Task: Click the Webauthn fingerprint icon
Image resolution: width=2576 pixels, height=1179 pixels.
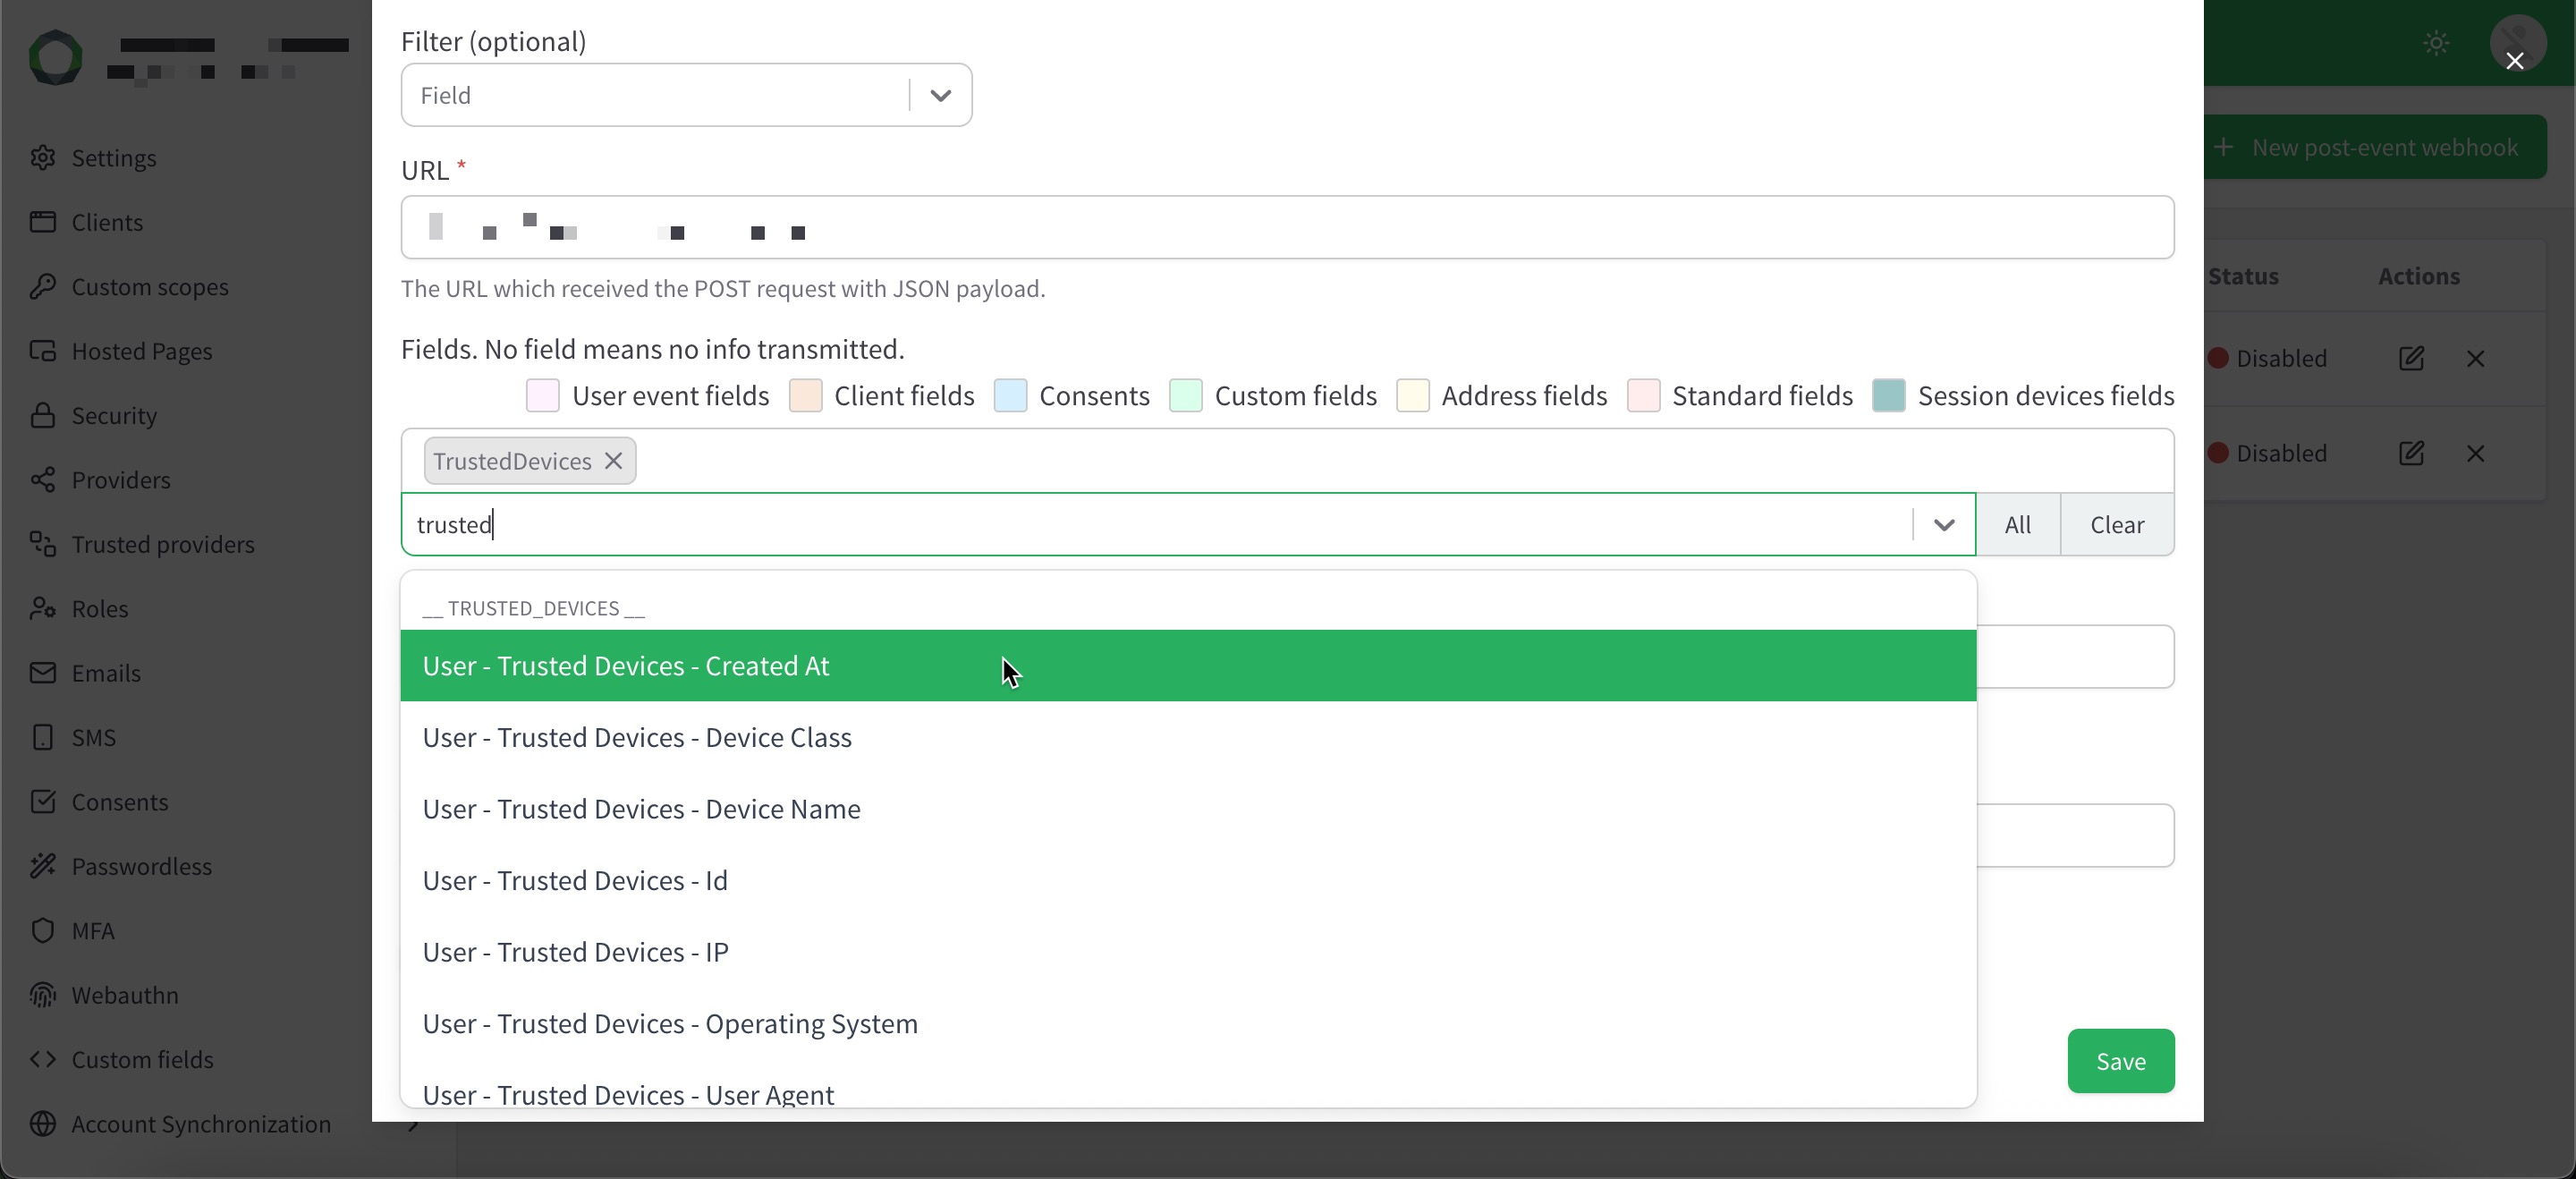Action: [42, 995]
